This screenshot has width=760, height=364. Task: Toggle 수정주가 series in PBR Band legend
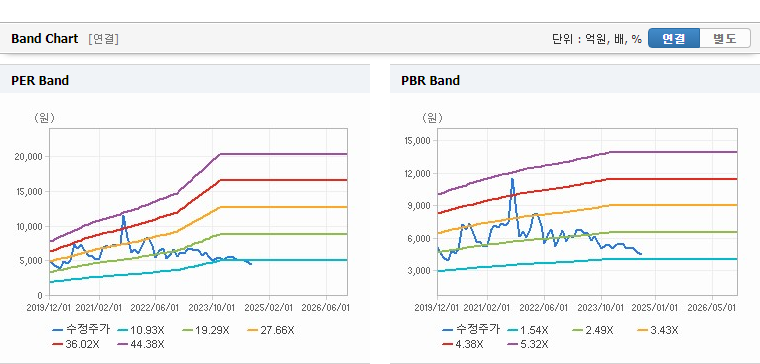click(x=471, y=330)
